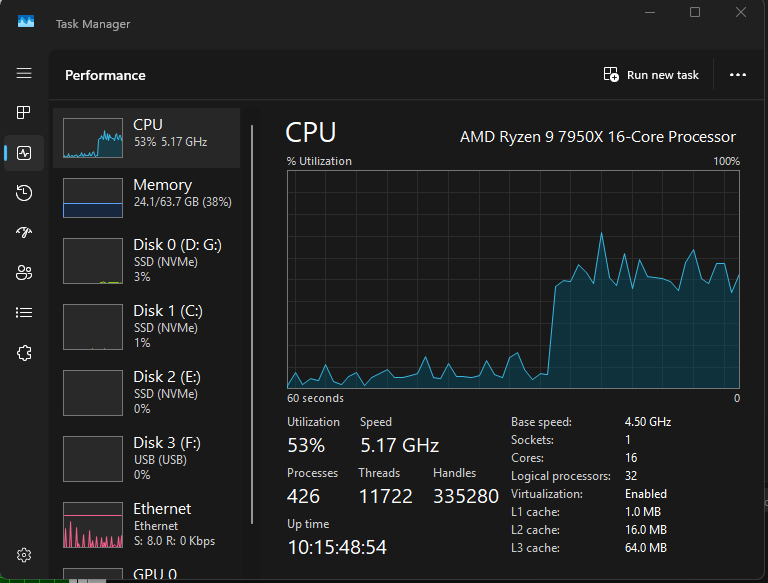Click the Memory mini graph thumbnail
The height and width of the screenshot is (583, 768).
[x=93, y=198]
